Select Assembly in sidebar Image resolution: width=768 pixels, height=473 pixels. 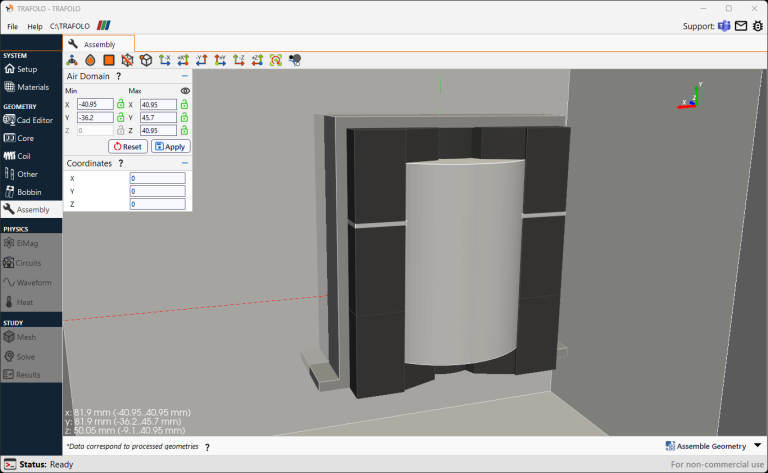click(31, 210)
